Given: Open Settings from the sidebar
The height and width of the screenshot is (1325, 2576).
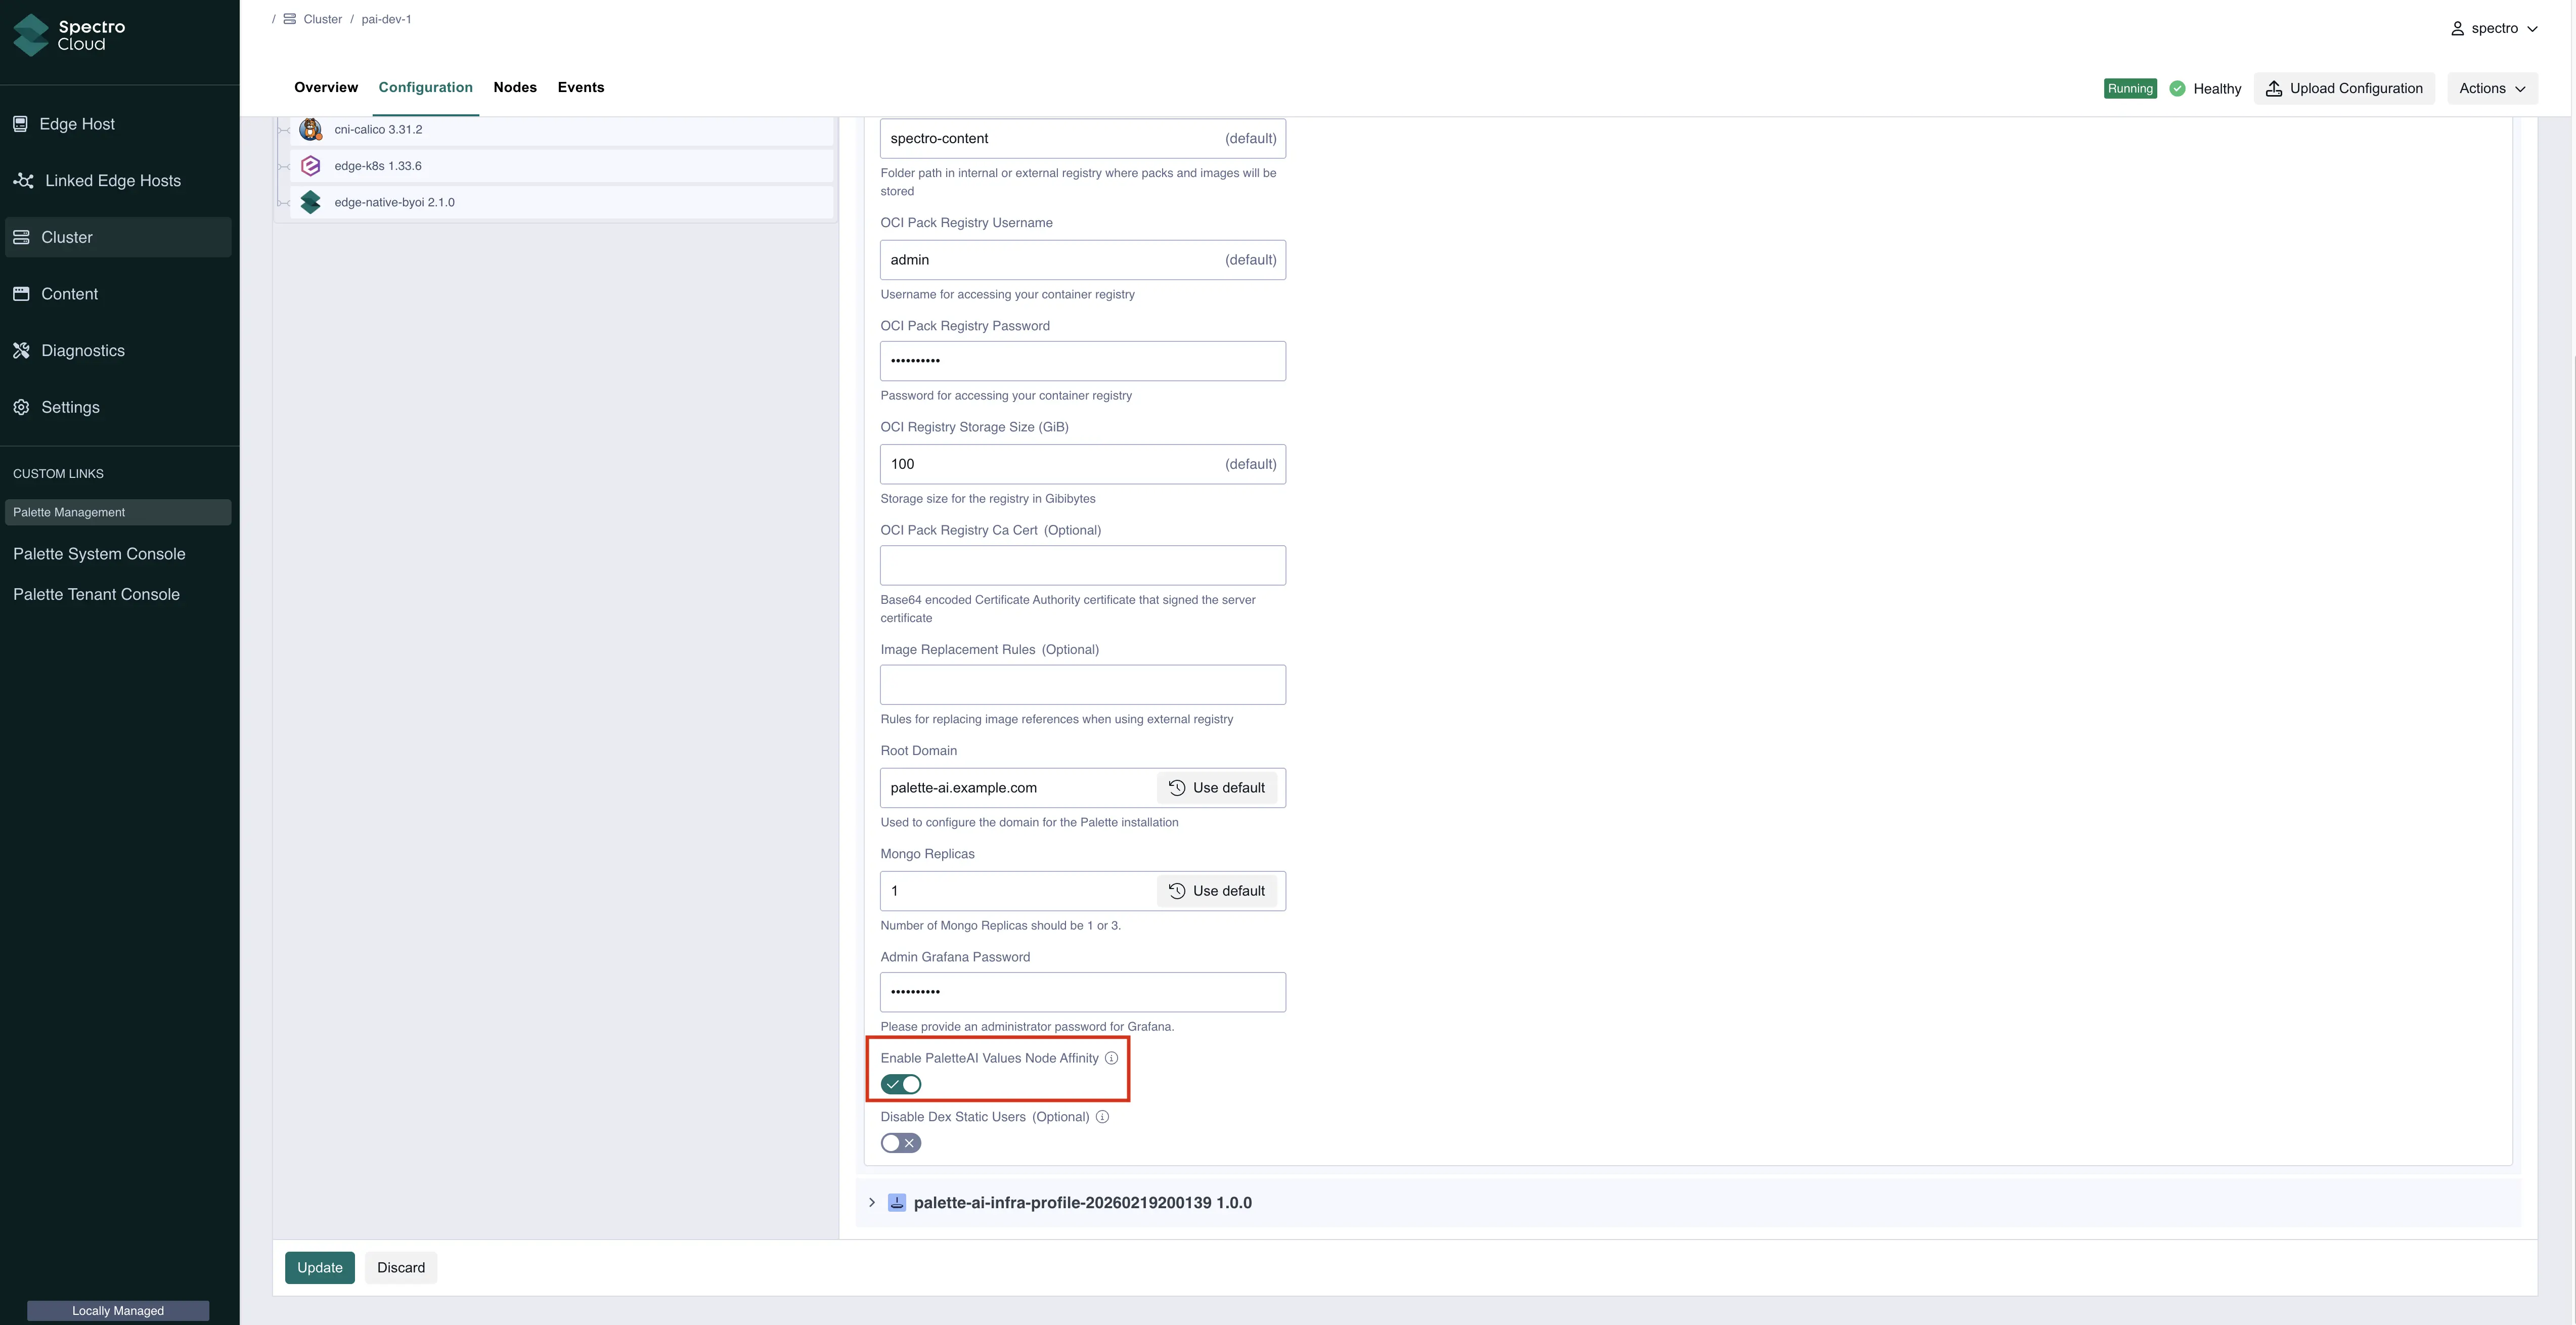Looking at the screenshot, I should [70, 407].
